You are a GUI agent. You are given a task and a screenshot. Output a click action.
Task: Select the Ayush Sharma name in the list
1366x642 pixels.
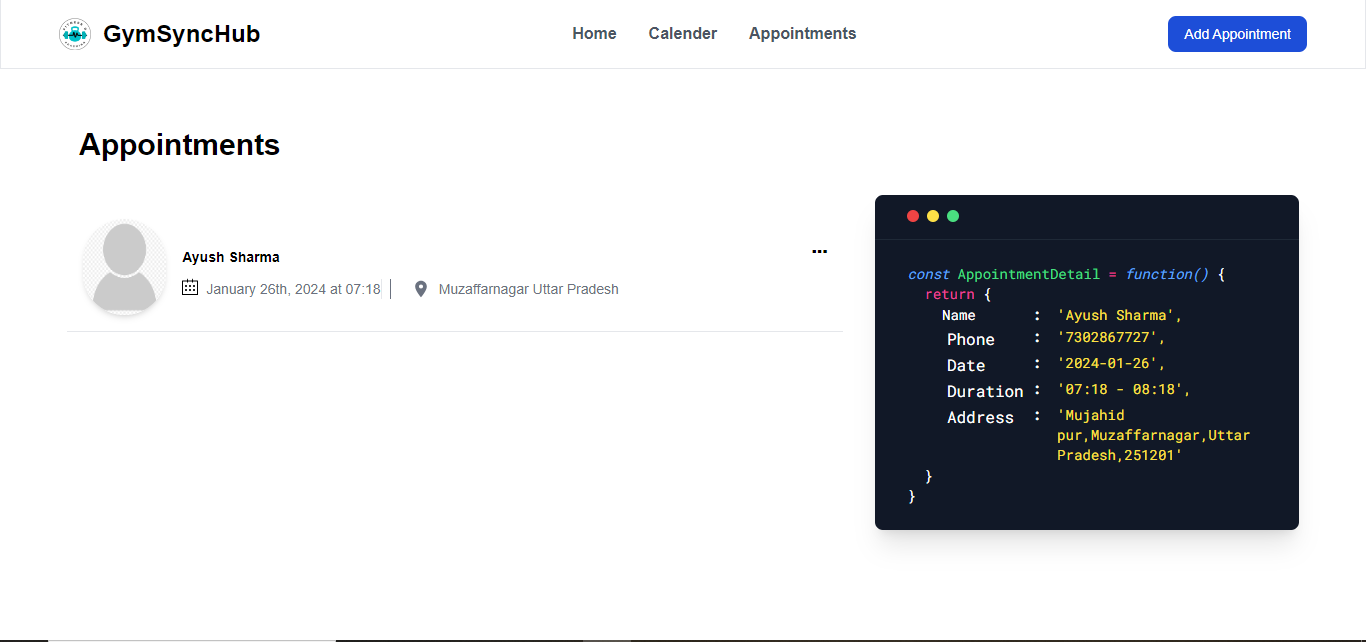point(231,257)
